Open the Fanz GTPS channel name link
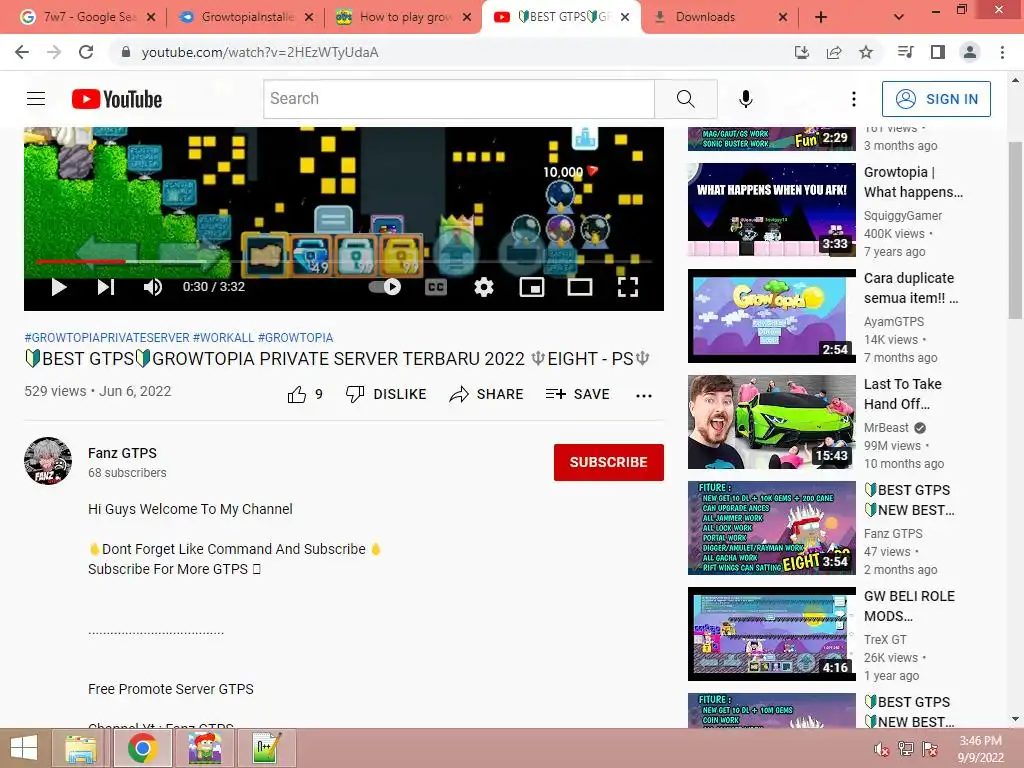The height and width of the screenshot is (768, 1024). (122, 453)
